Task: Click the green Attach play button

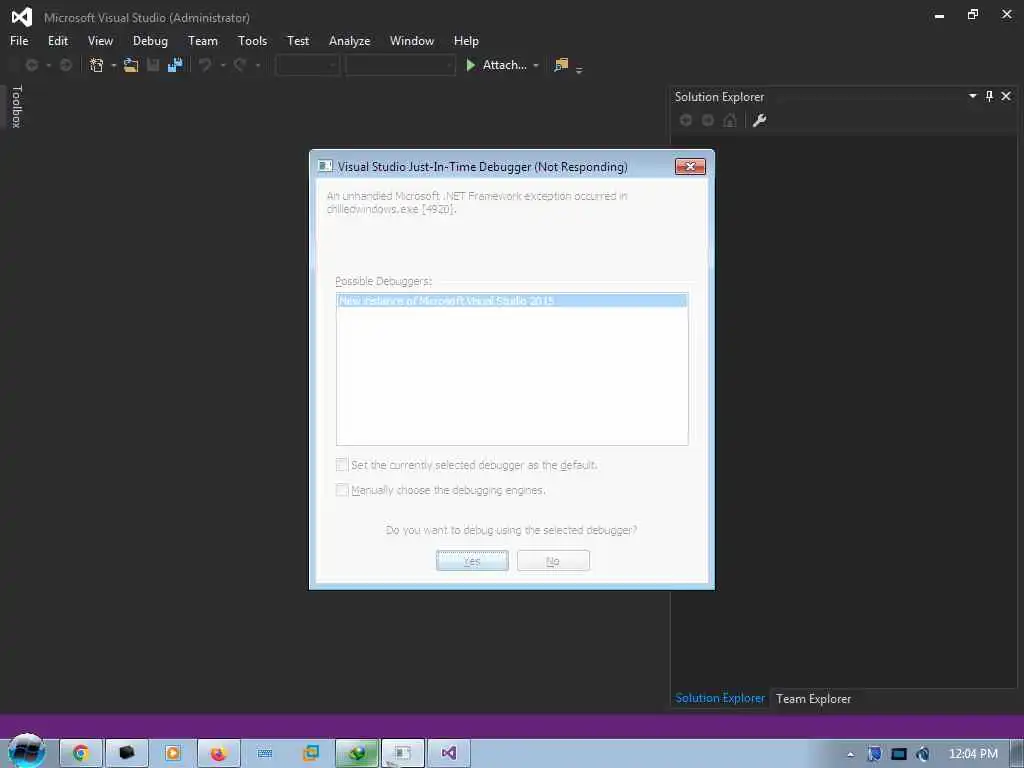Action: (470, 65)
